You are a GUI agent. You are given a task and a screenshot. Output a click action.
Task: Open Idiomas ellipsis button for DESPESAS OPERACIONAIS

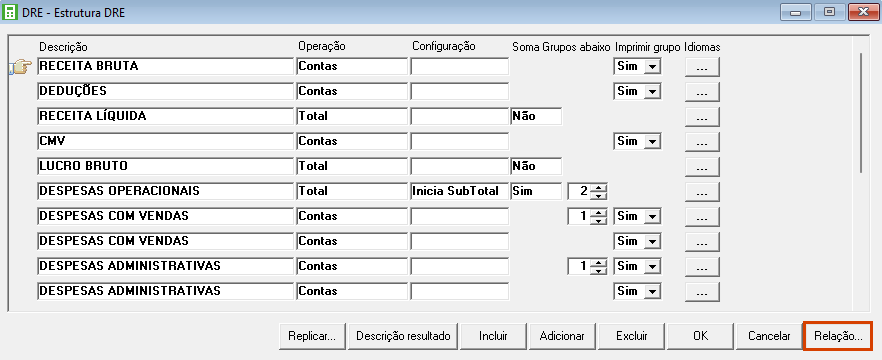pyautogui.click(x=702, y=192)
